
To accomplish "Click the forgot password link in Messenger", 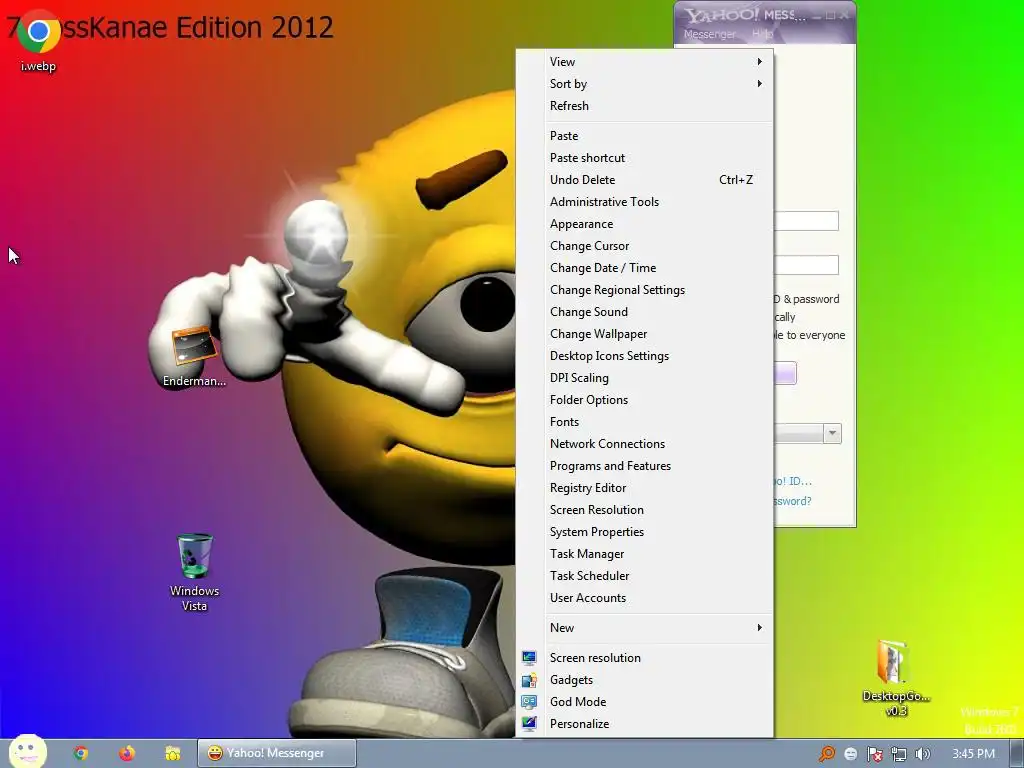I will tap(793, 501).
